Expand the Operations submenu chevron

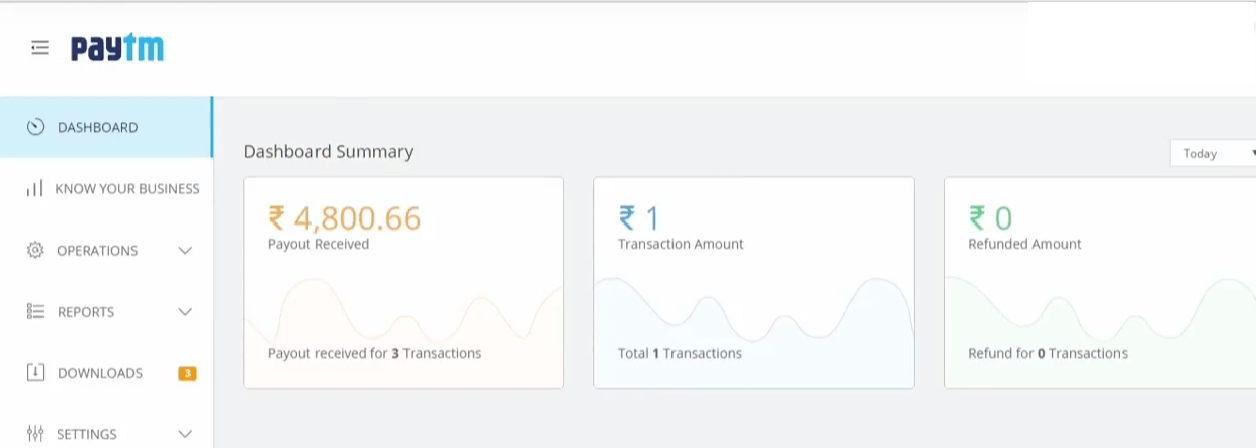pos(185,250)
